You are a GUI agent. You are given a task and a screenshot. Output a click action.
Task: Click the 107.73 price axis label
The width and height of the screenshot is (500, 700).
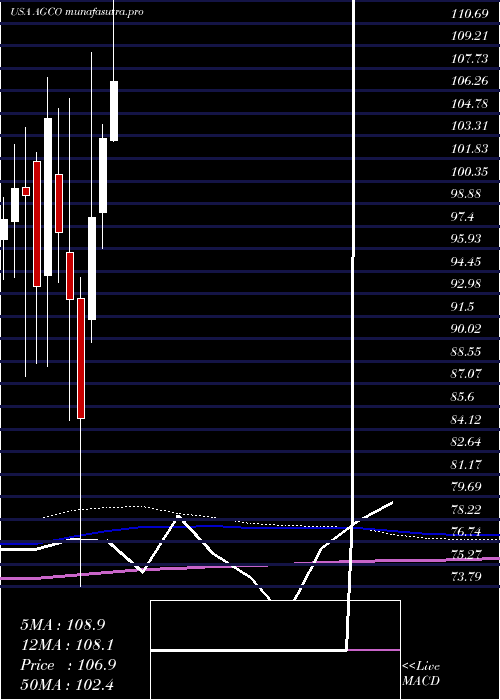[x=469, y=59]
